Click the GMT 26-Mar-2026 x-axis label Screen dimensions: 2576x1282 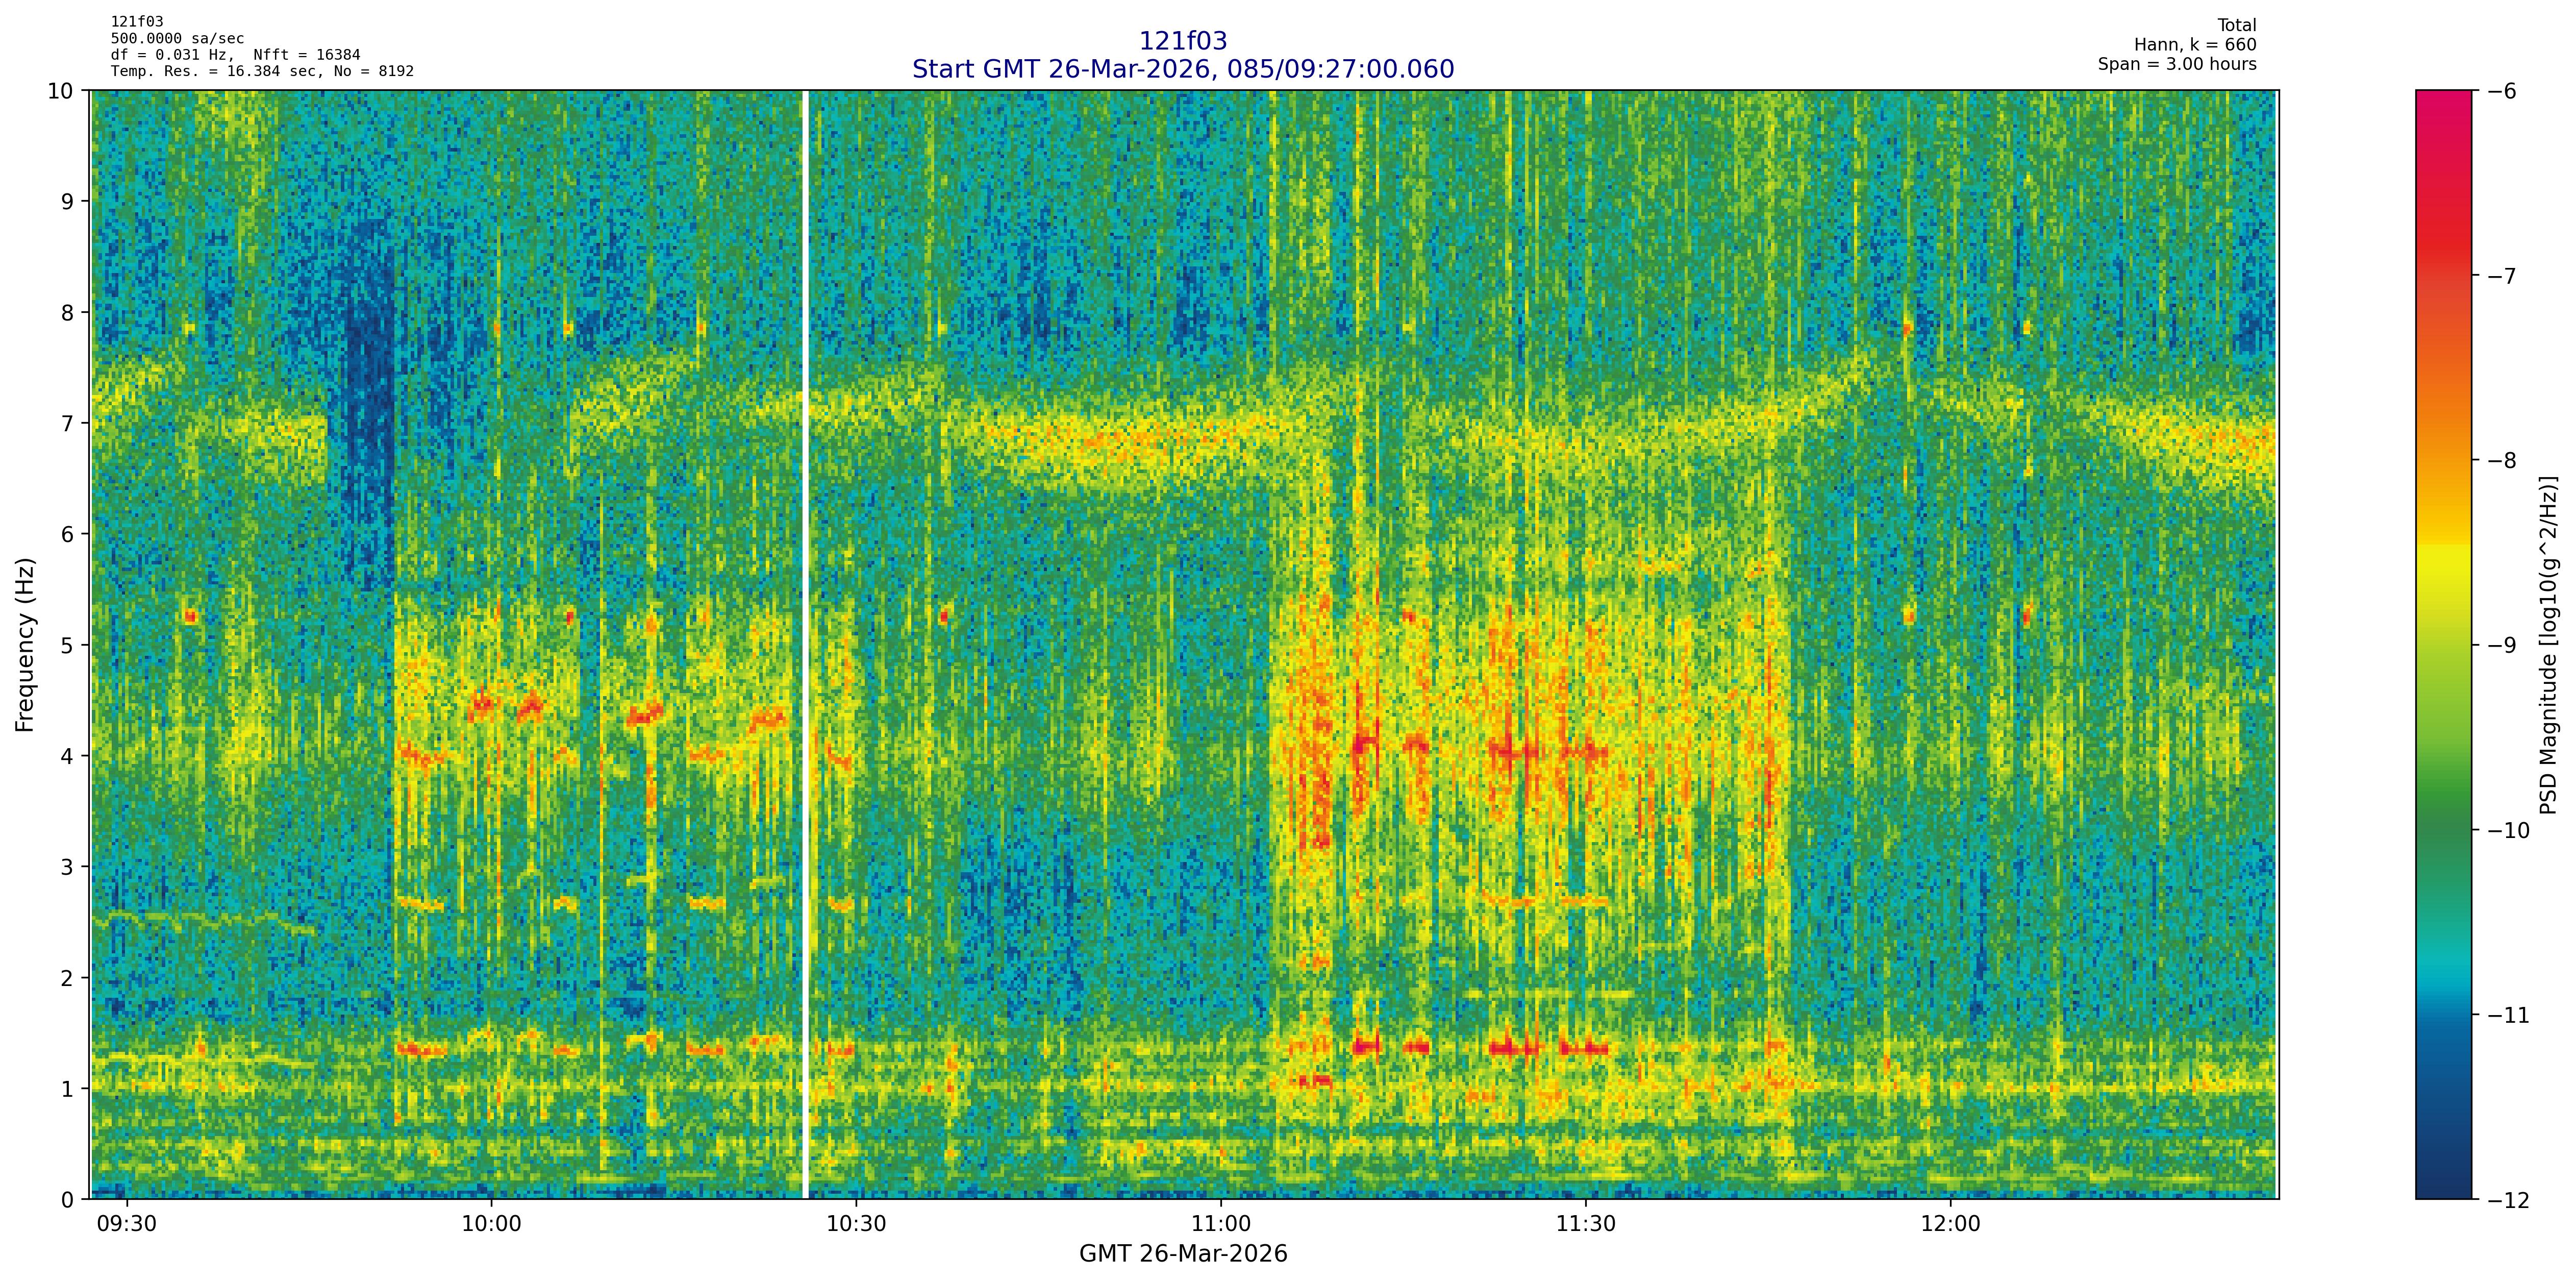(1183, 1254)
